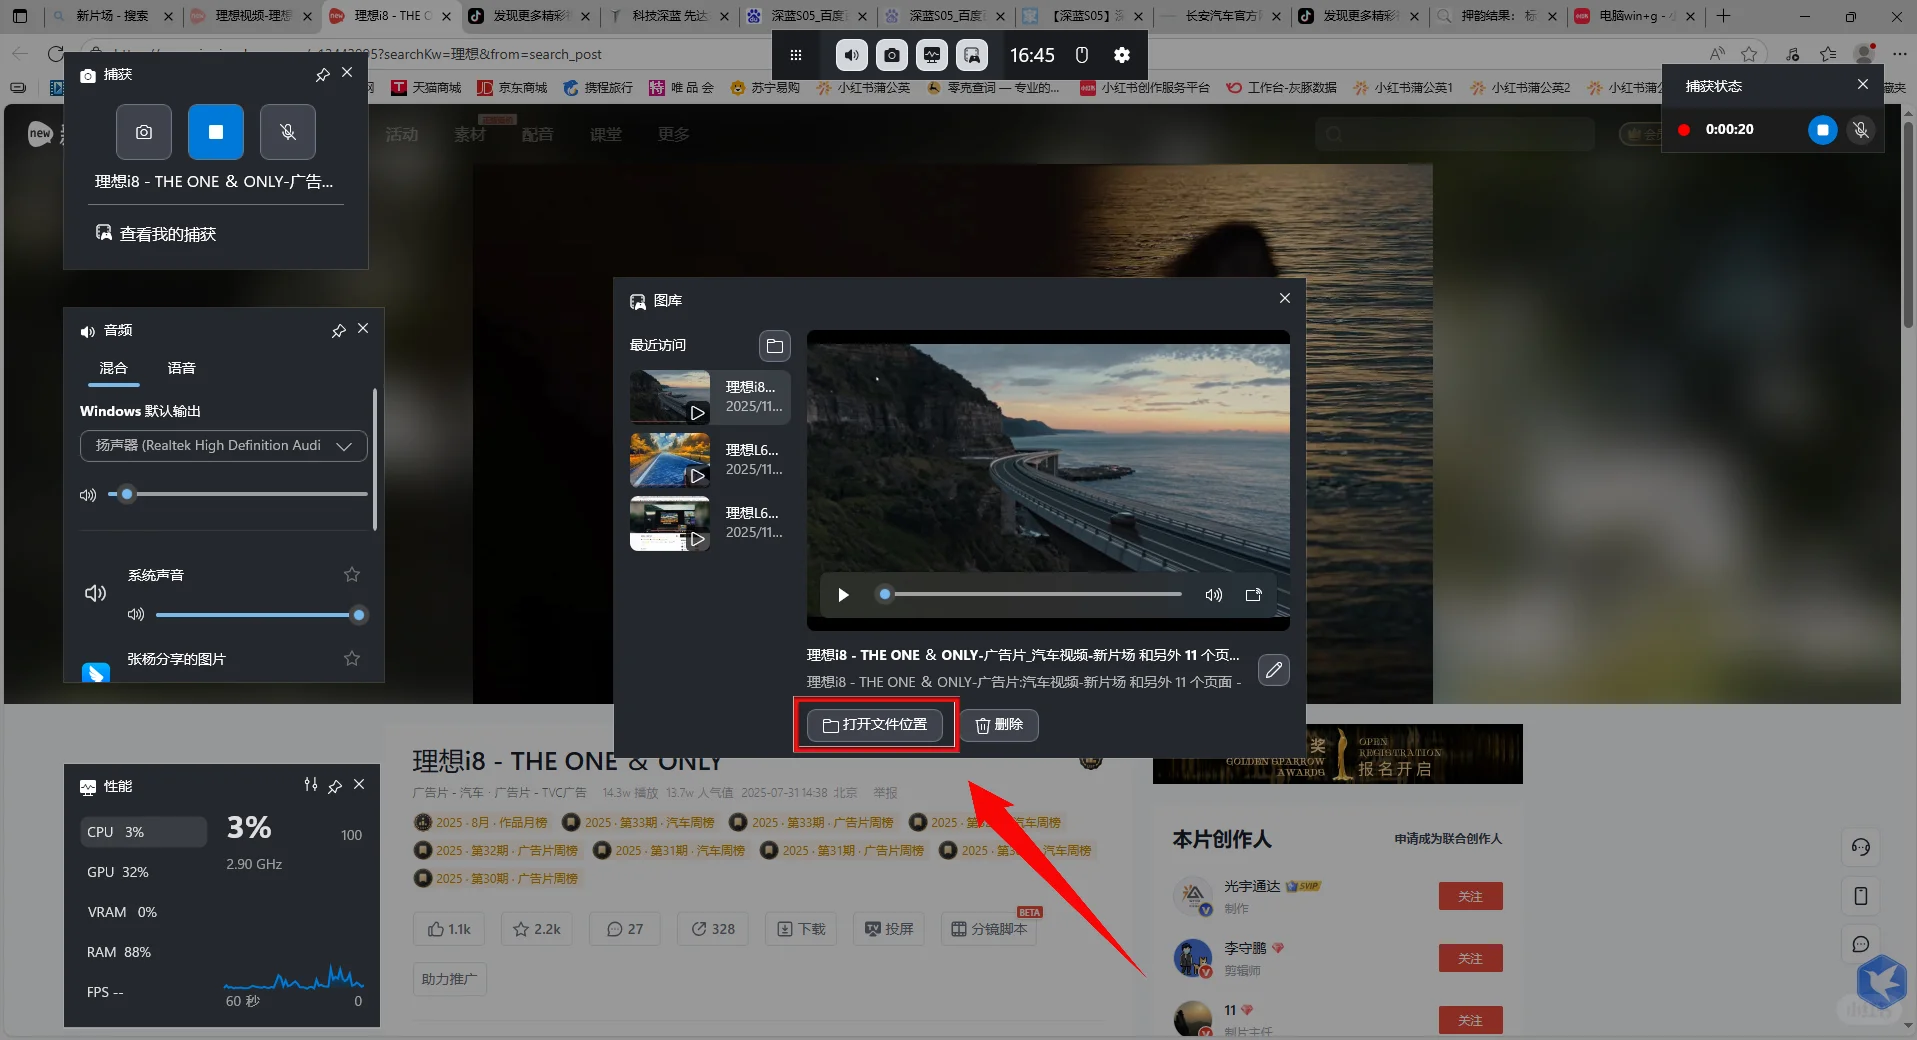Open the 分镜脚本 storyboard button
Screen dimensions: 1917x1040
tap(989, 929)
